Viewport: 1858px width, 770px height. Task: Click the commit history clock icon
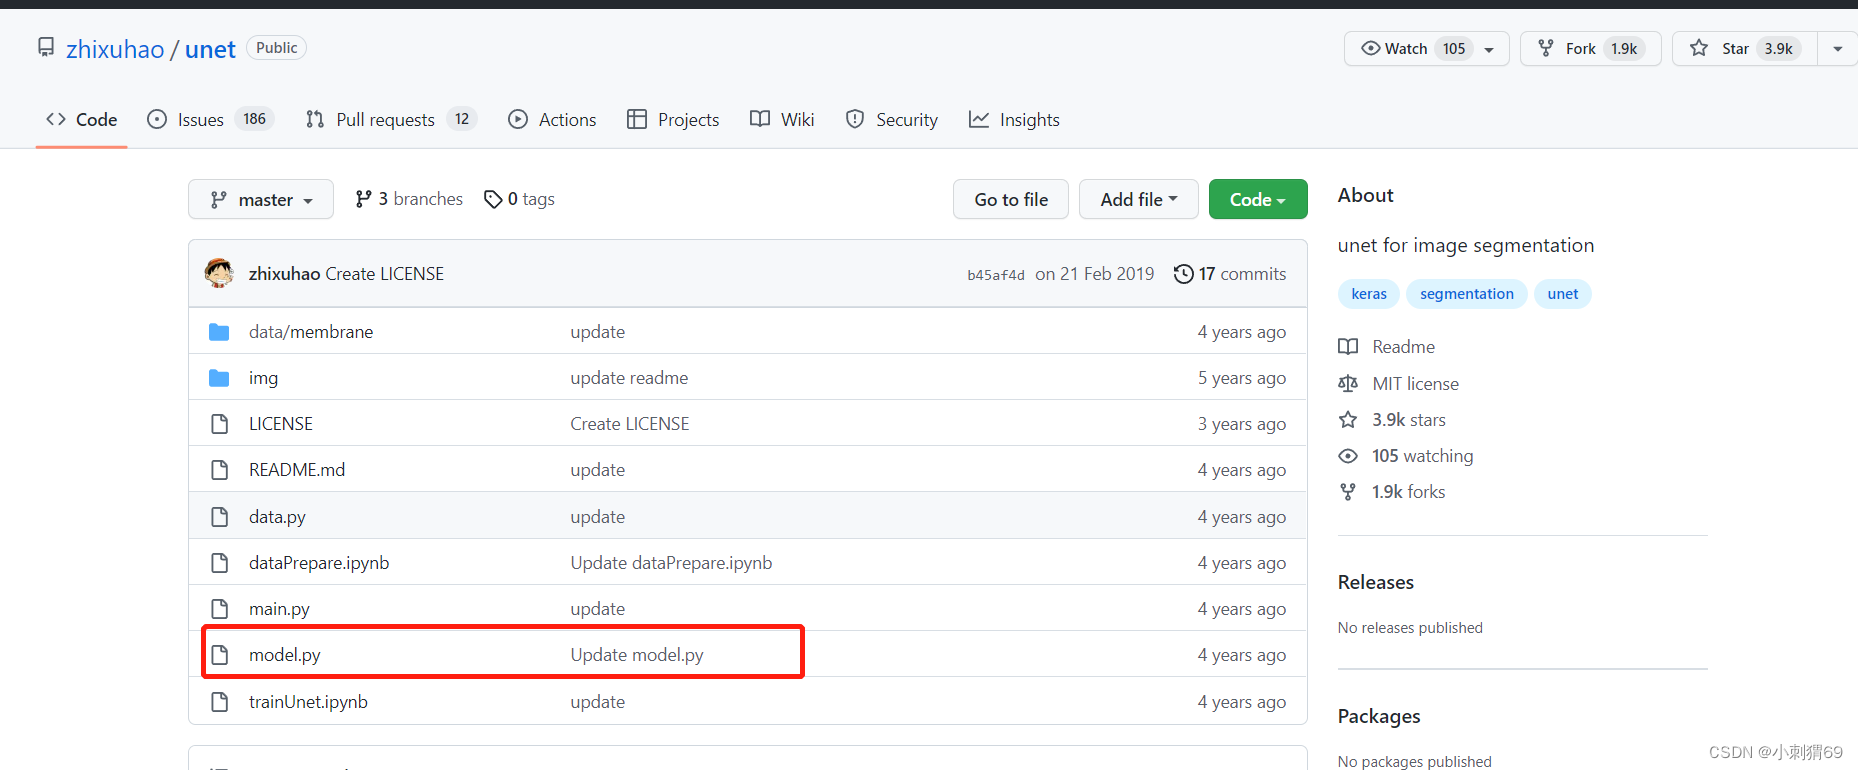coord(1183,274)
